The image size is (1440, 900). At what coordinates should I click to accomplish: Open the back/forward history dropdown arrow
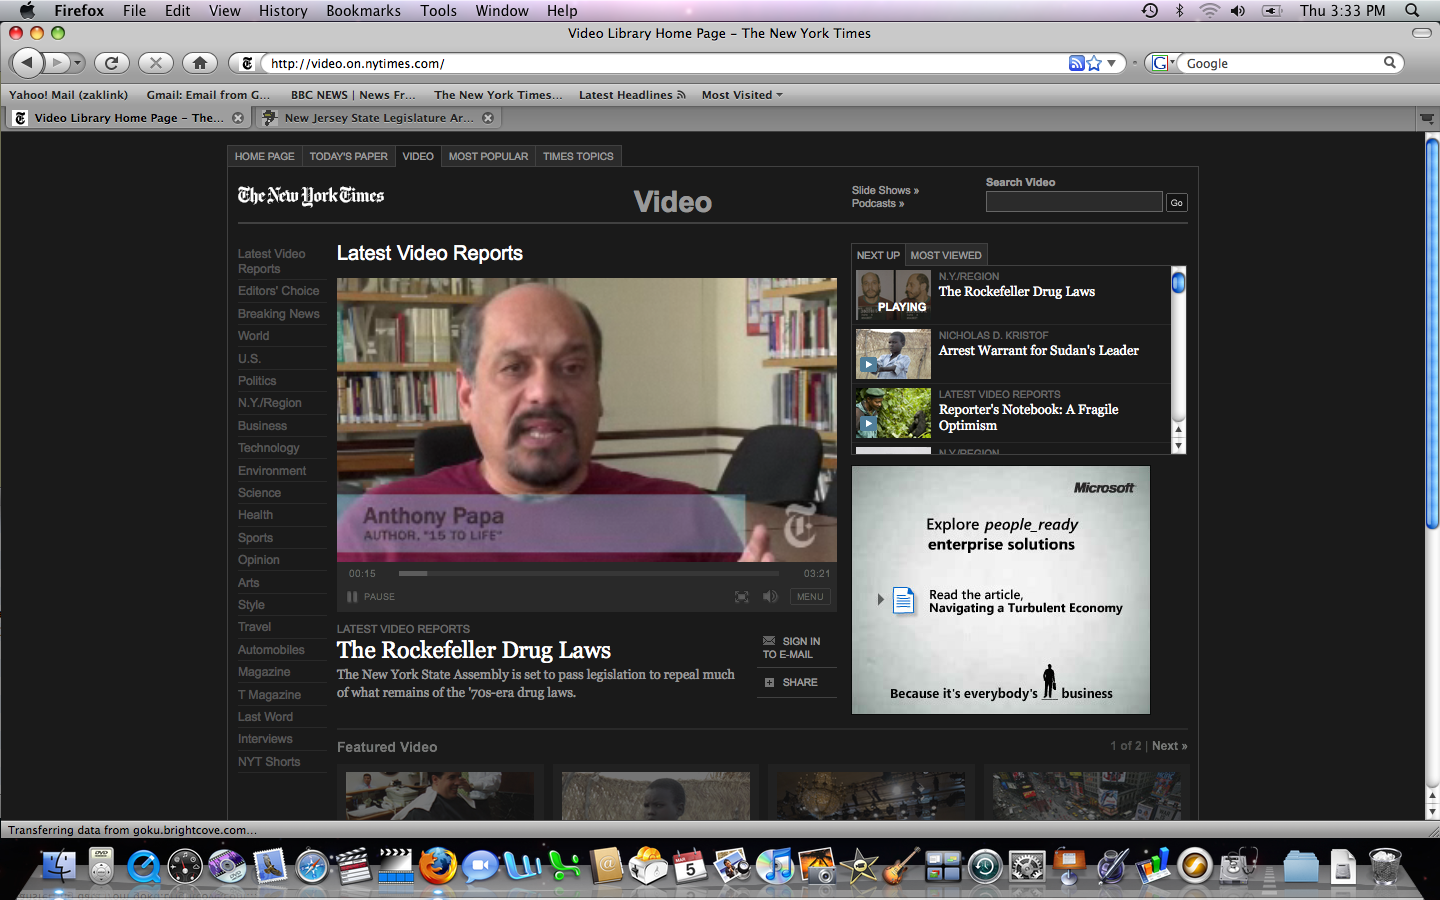click(77, 63)
